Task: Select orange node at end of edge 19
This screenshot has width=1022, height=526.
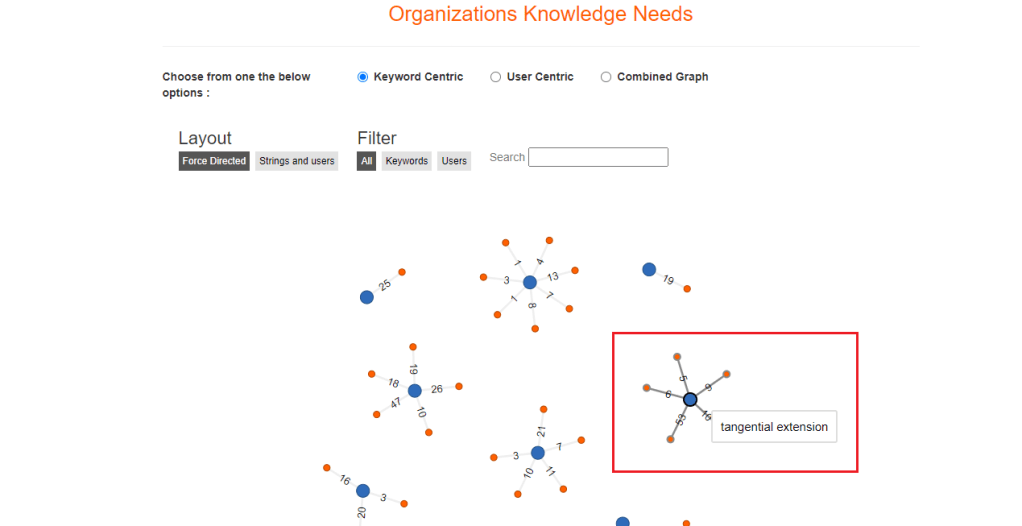Action: (x=687, y=289)
